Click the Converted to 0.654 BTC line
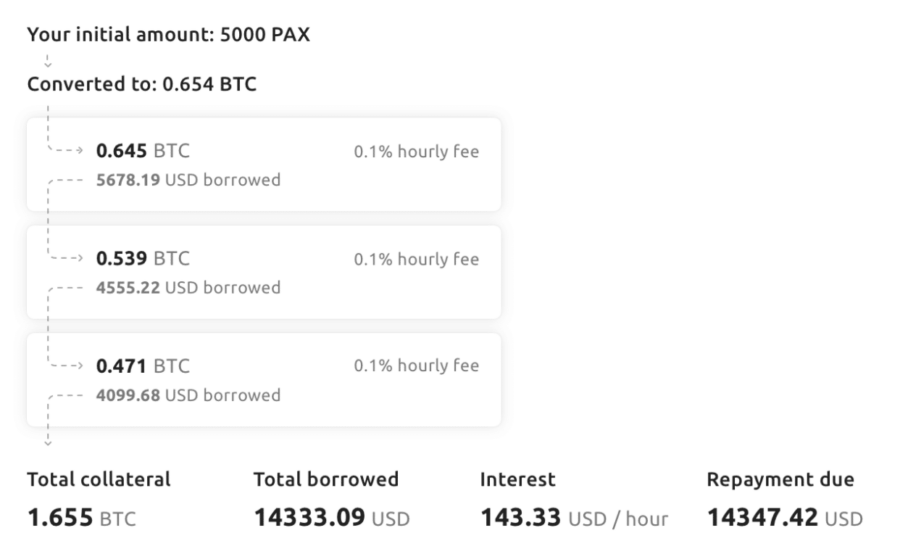 [x=141, y=85]
